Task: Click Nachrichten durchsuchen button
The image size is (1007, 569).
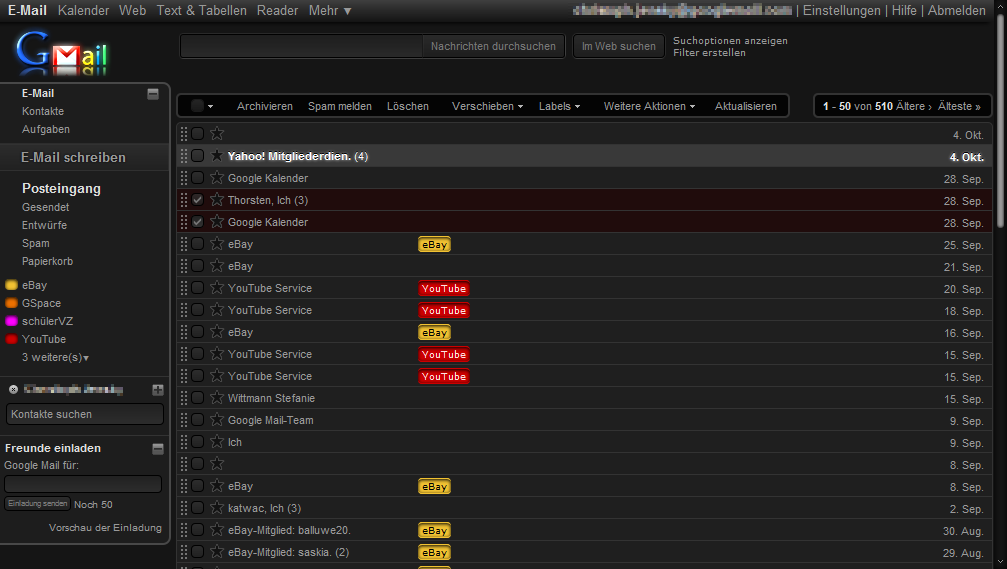Action: (x=493, y=46)
